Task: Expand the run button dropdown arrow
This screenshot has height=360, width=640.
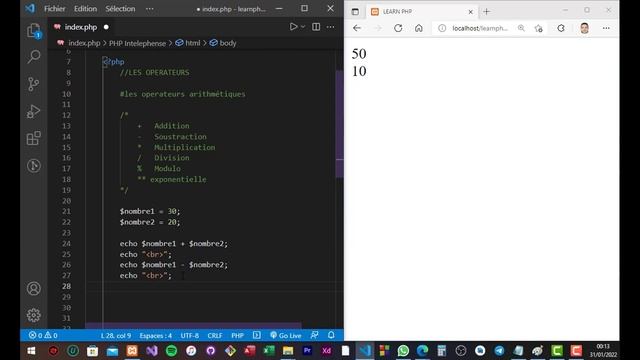Action: (x=303, y=27)
